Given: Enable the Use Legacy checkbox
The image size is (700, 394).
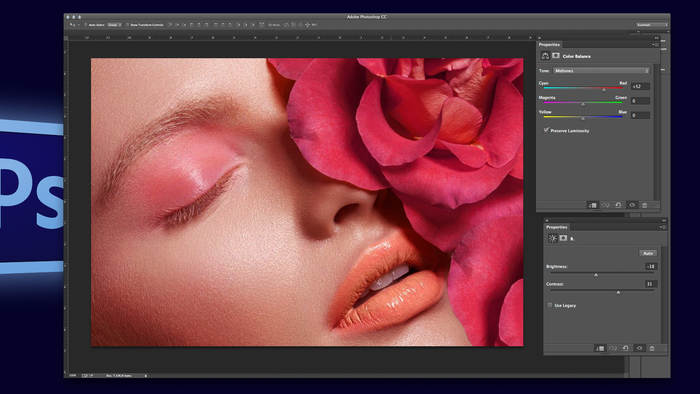Looking at the screenshot, I should coord(550,305).
